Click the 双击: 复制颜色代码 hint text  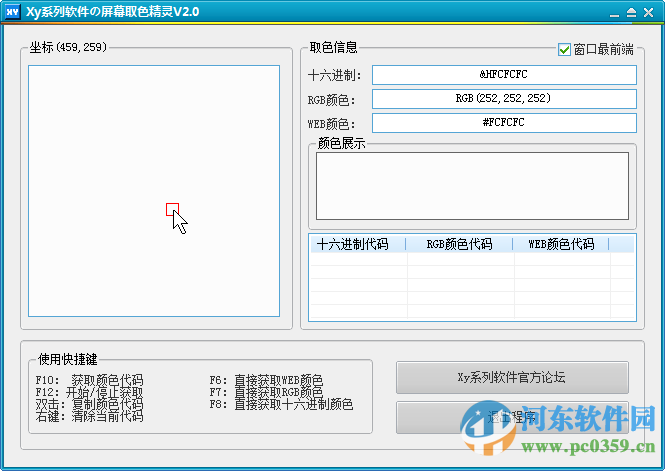tap(89, 404)
